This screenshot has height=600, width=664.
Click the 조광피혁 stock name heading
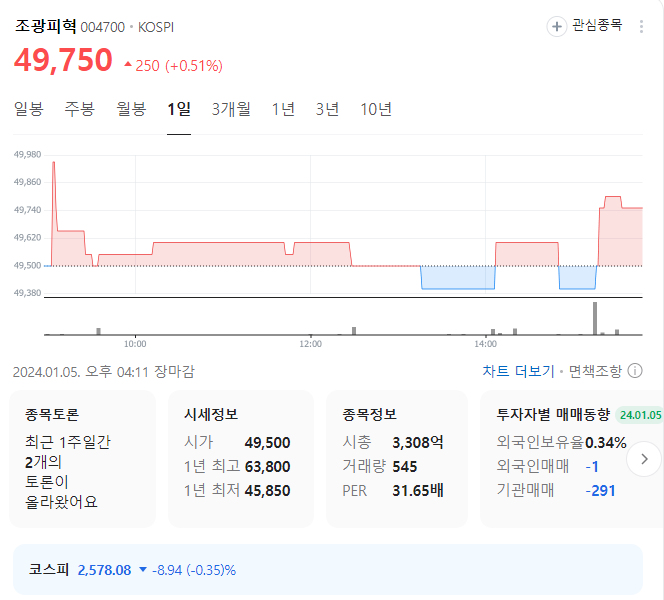coord(46,26)
